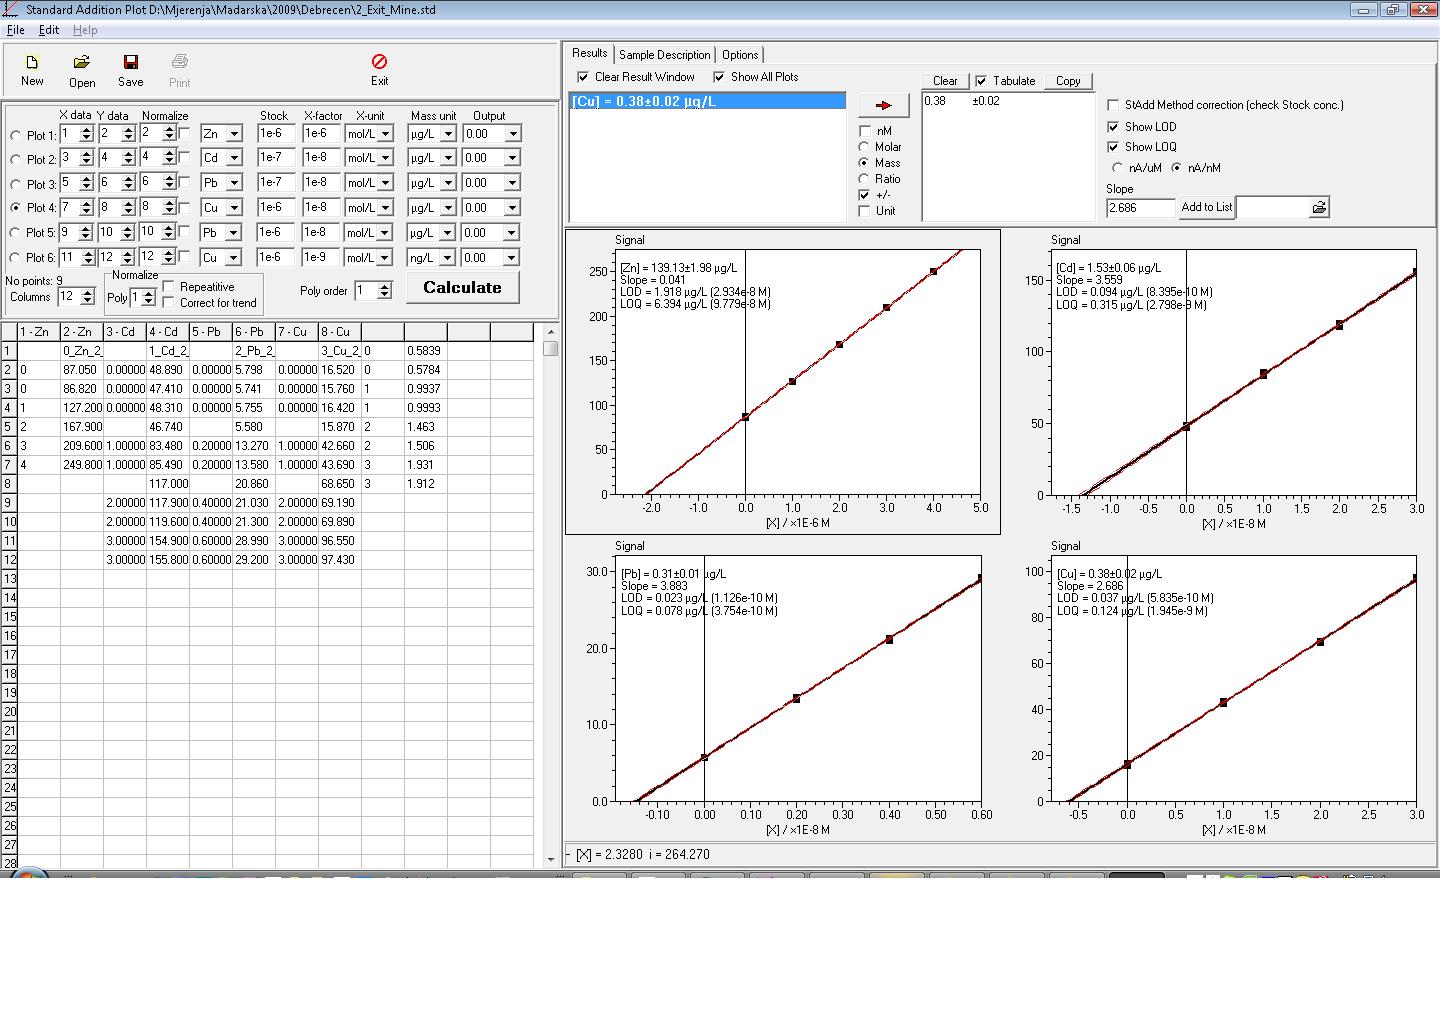This screenshot has height=1010, width=1440.
Task: Open the Edit menu
Action: coord(48,30)
